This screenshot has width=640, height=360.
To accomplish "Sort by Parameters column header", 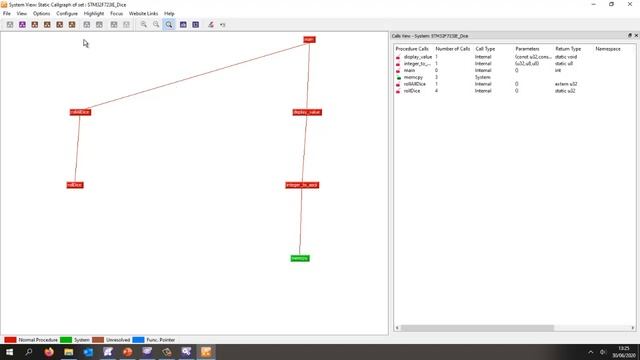I will [x=527, y=49].
